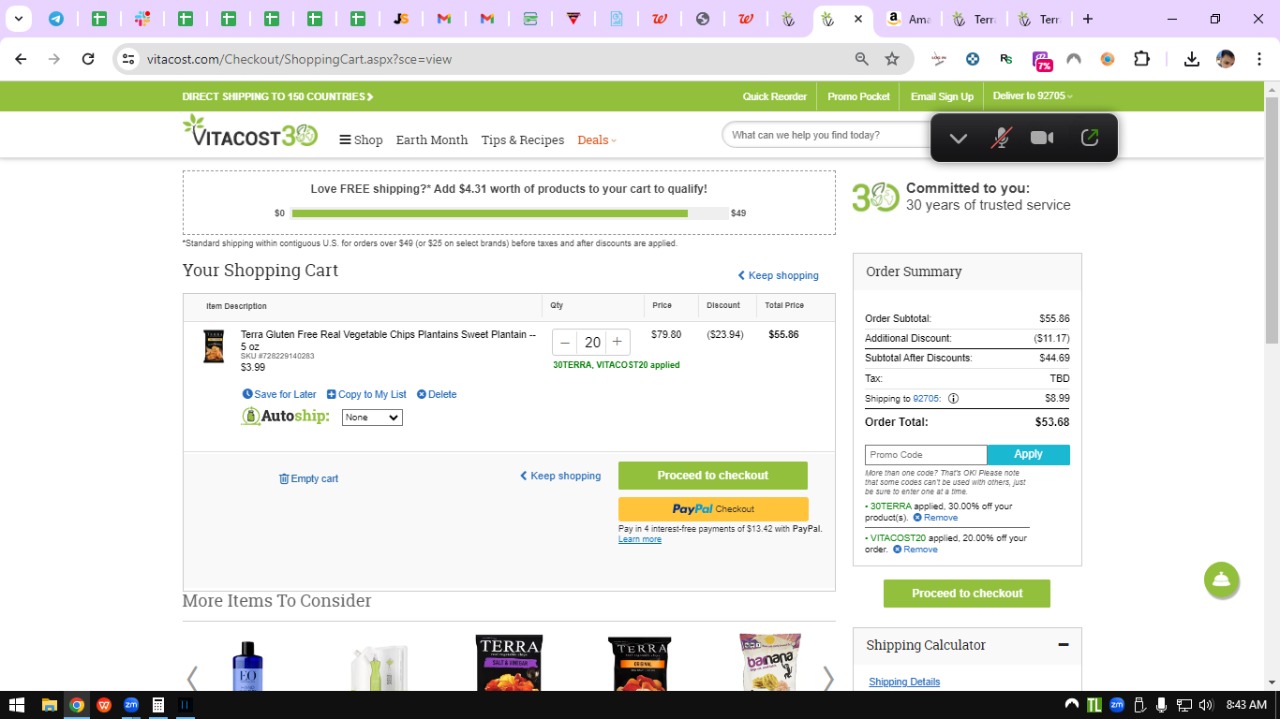The image size is (1280, 719).
Task: Open a new browser tab
Action: (x=1088, y=19)
